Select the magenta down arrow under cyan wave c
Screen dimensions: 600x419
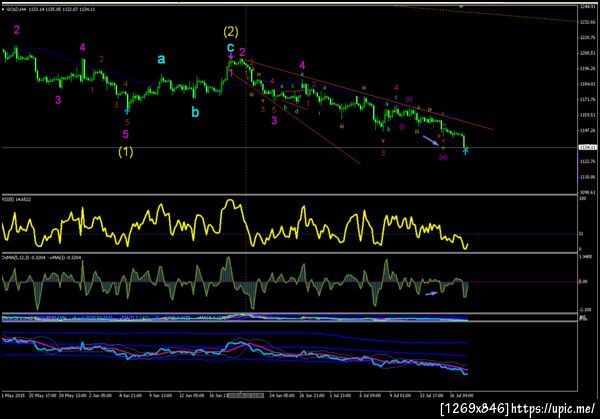pyautogui.click(x=231, y=57)
